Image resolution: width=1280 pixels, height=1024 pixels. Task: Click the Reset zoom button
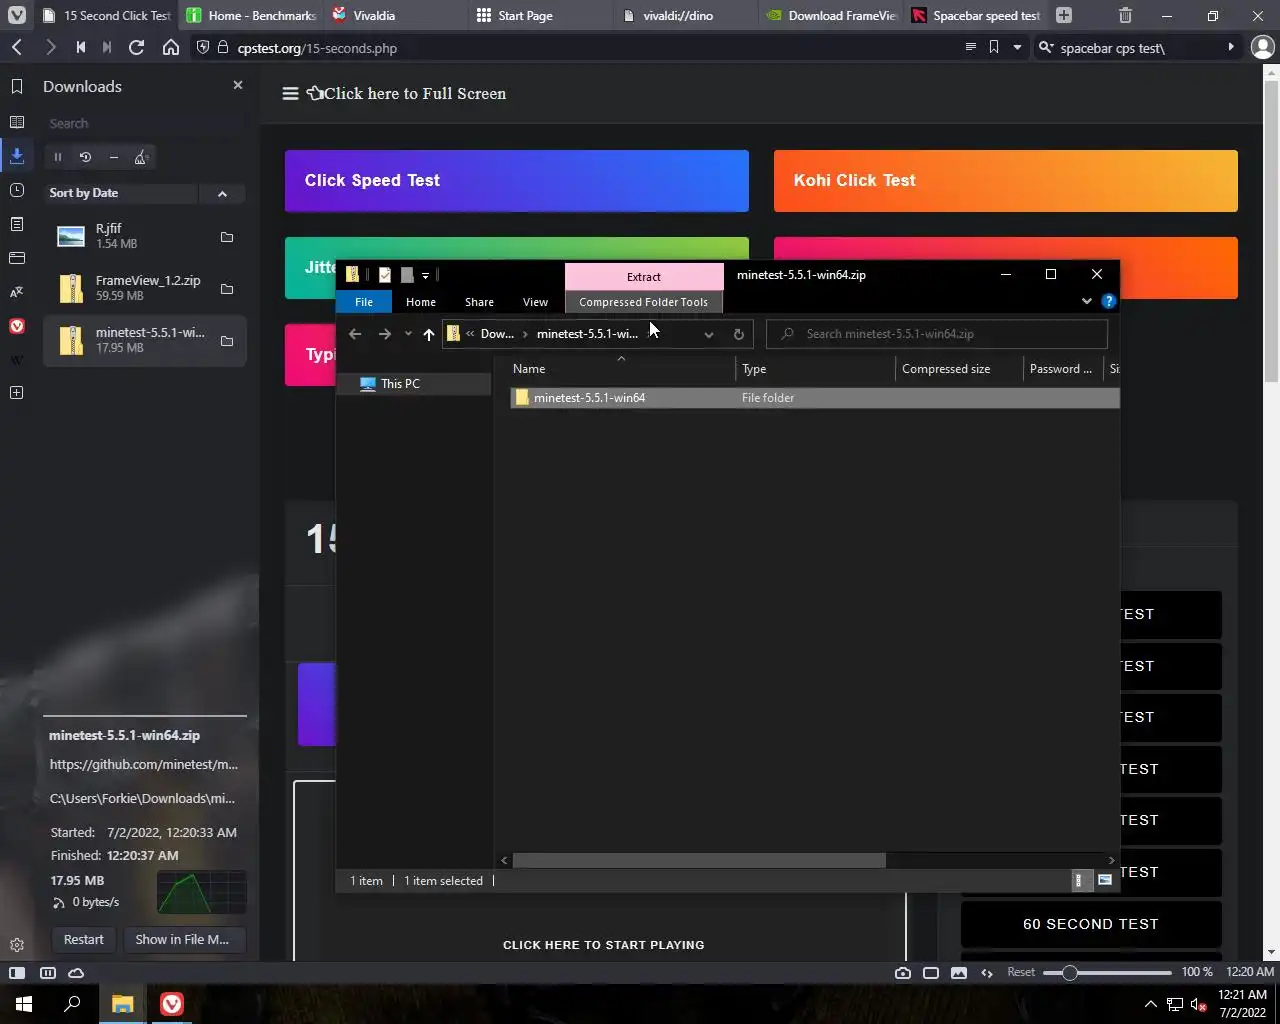pos(1021,972)
